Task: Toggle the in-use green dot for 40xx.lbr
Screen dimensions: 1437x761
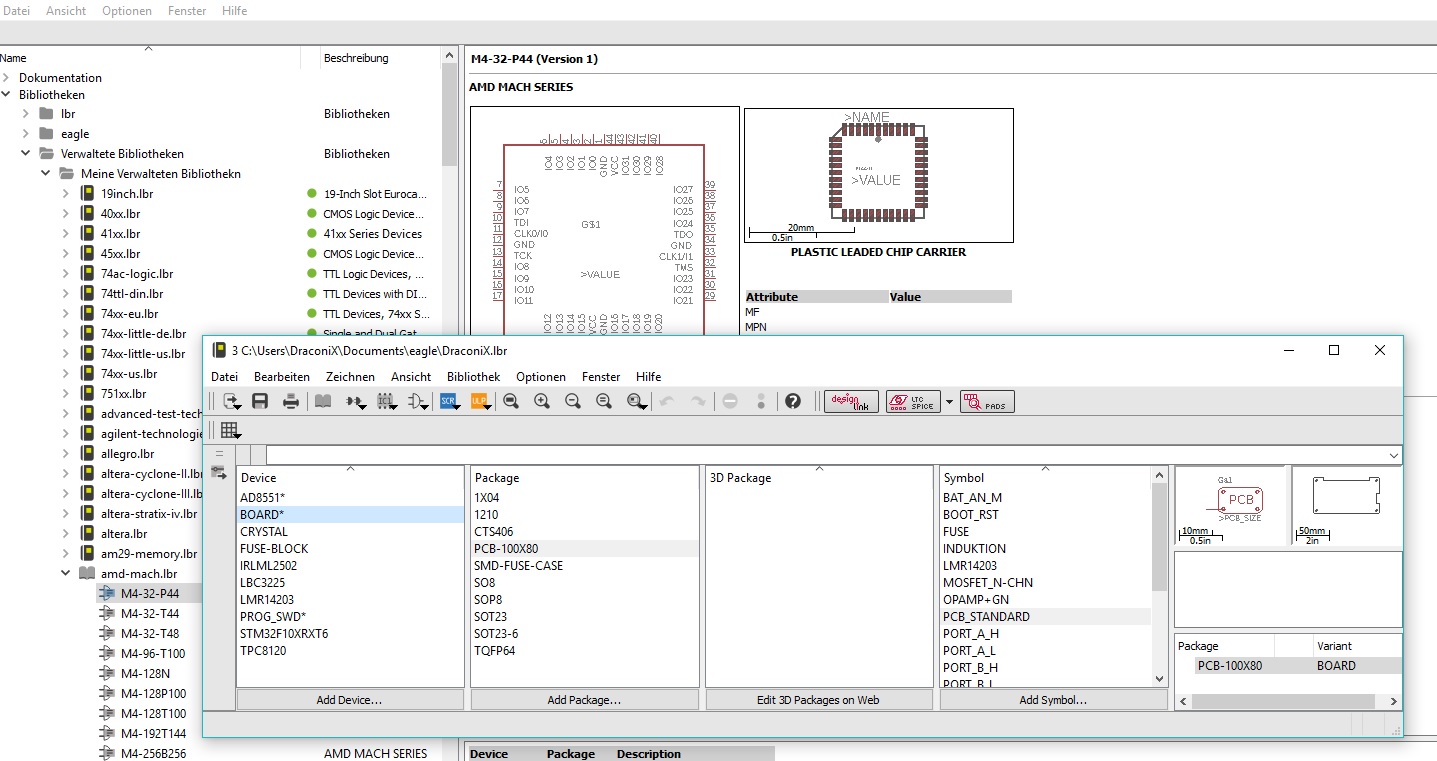Action: click(312, 214)
